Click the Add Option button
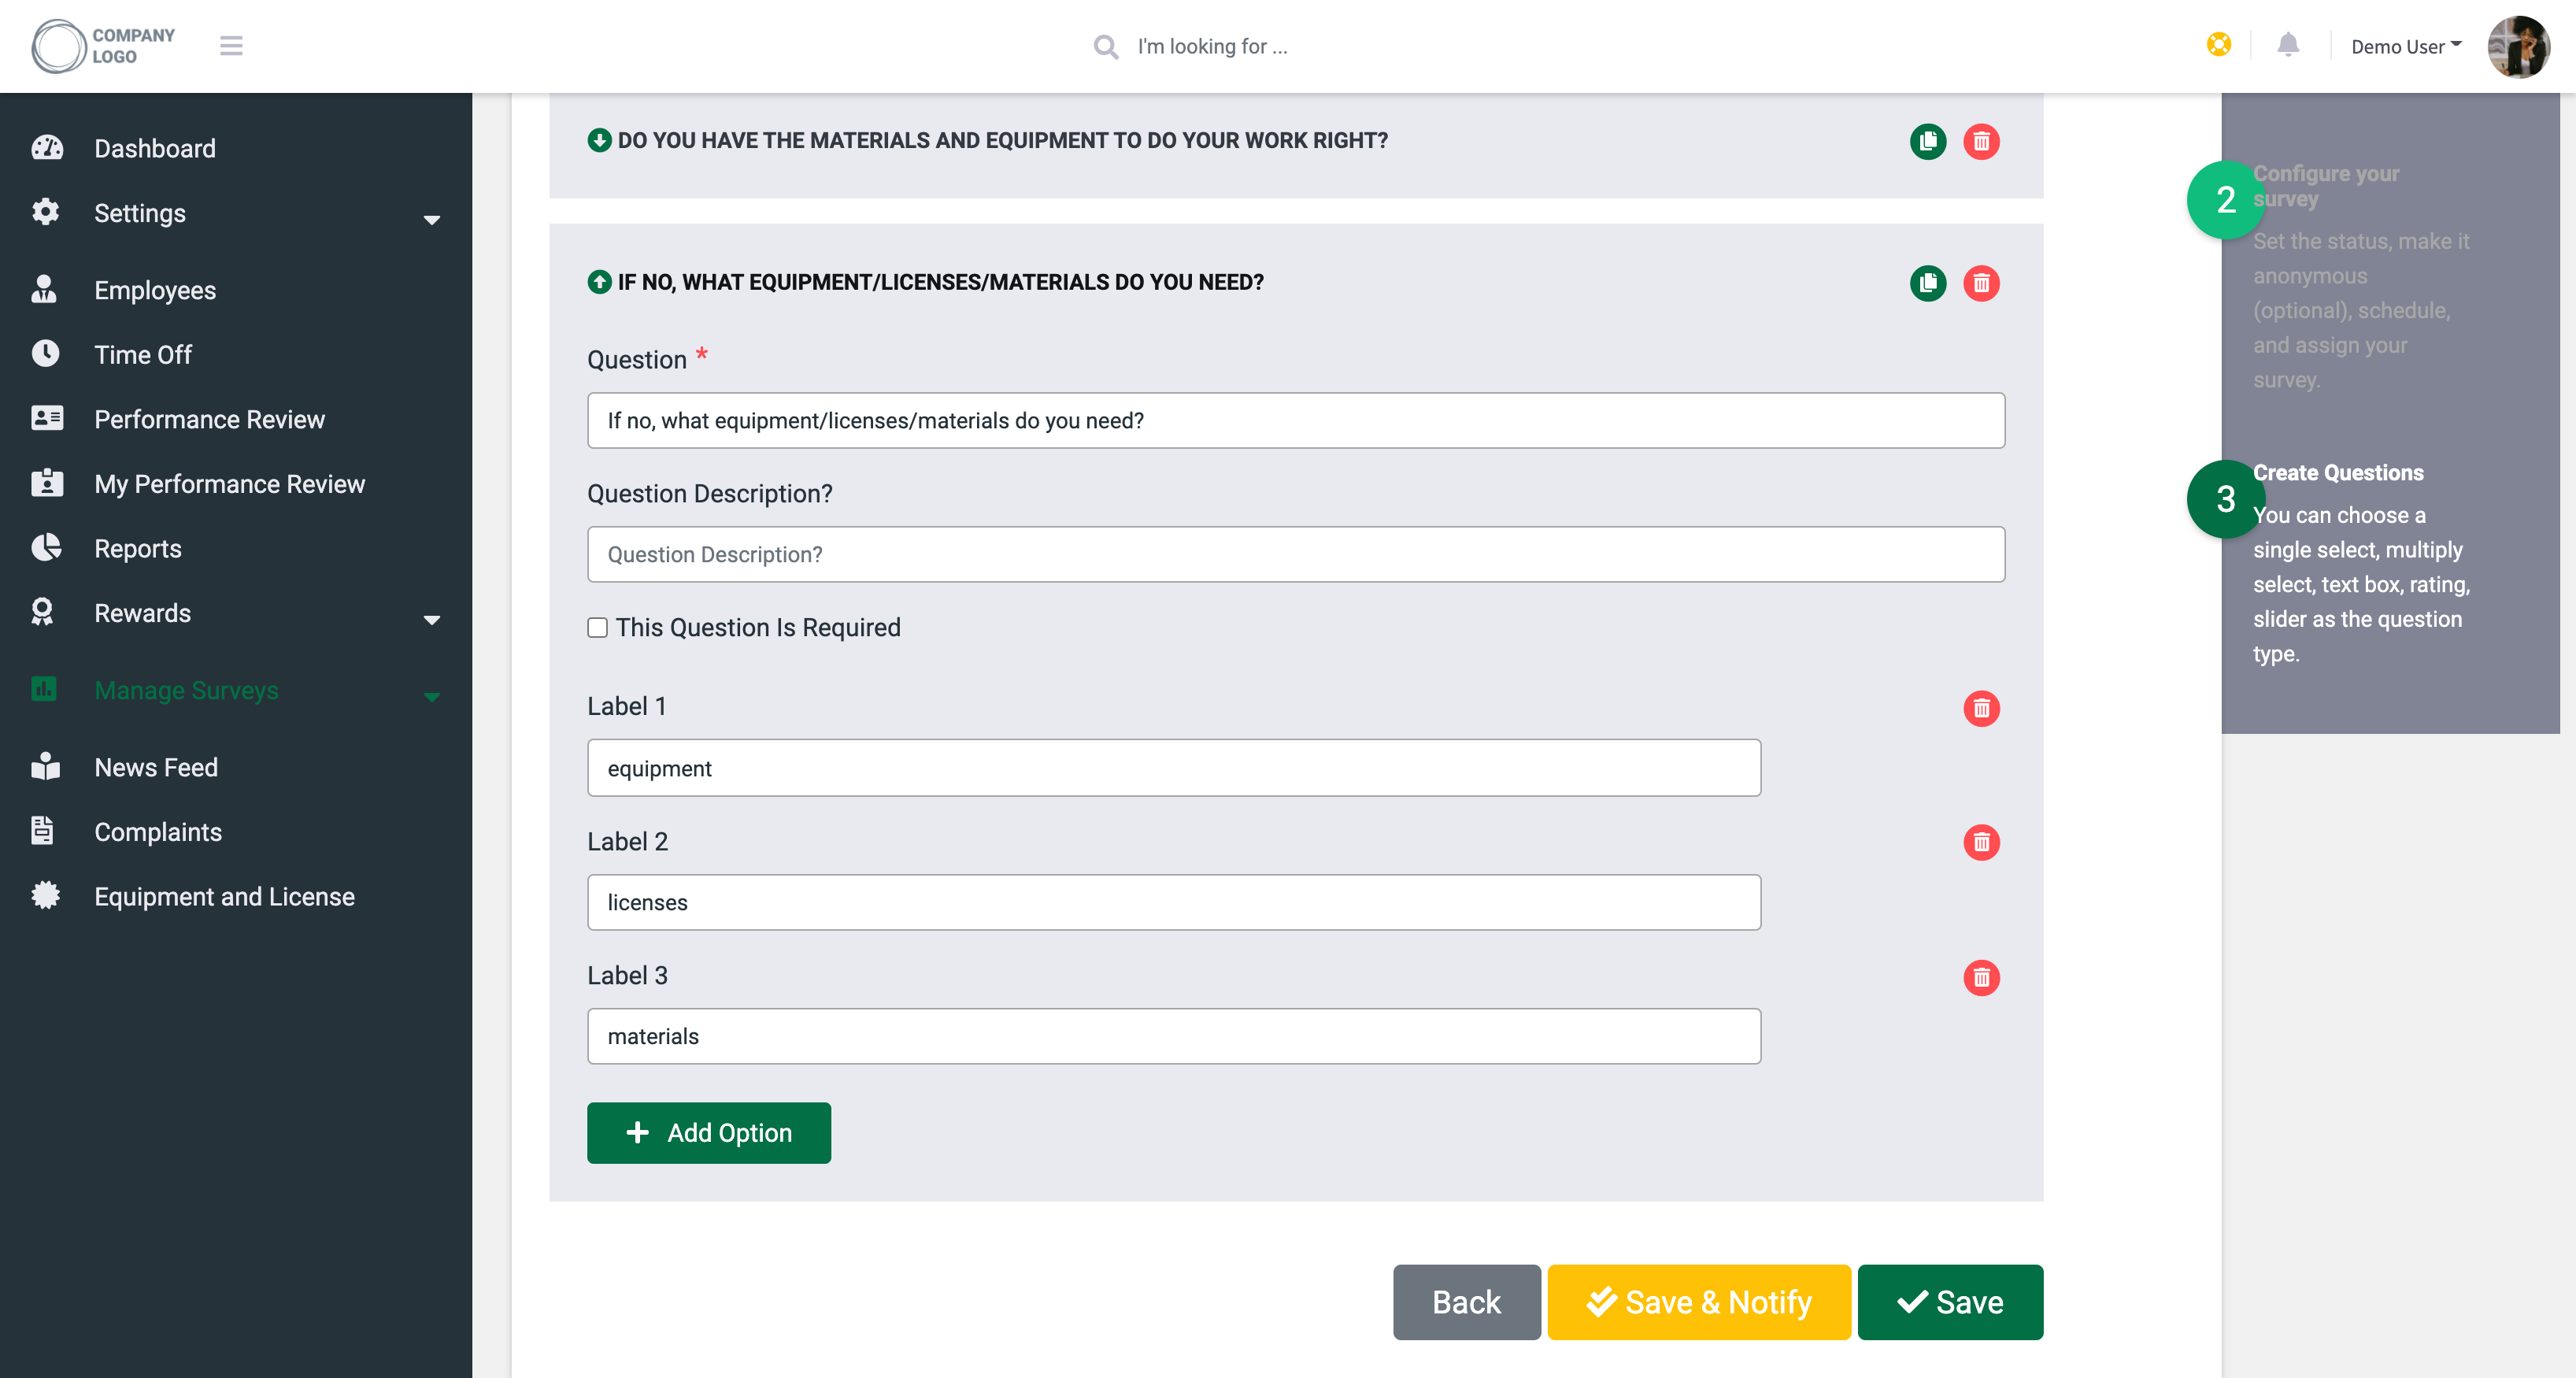This screenshot has height=1378, width=2576. pos(708,1132)
